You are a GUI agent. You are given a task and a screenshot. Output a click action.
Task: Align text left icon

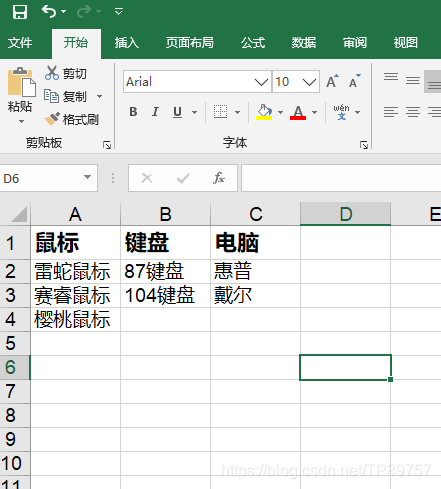click(391, 112)
